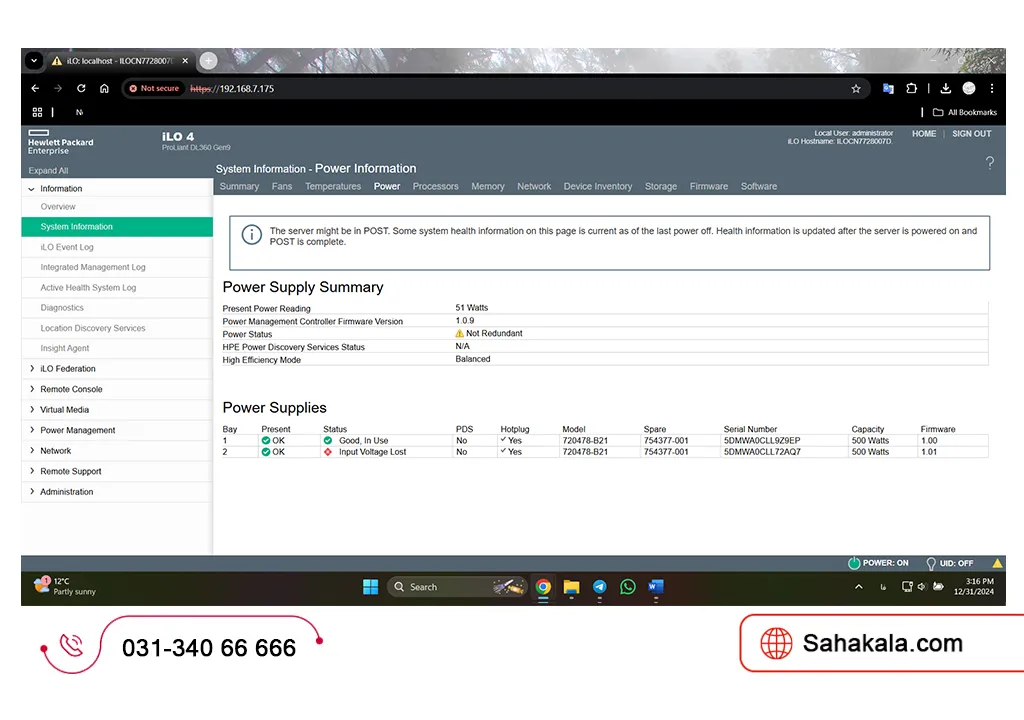
Task: Open iLO Event Log
Action: coord(67,247)
